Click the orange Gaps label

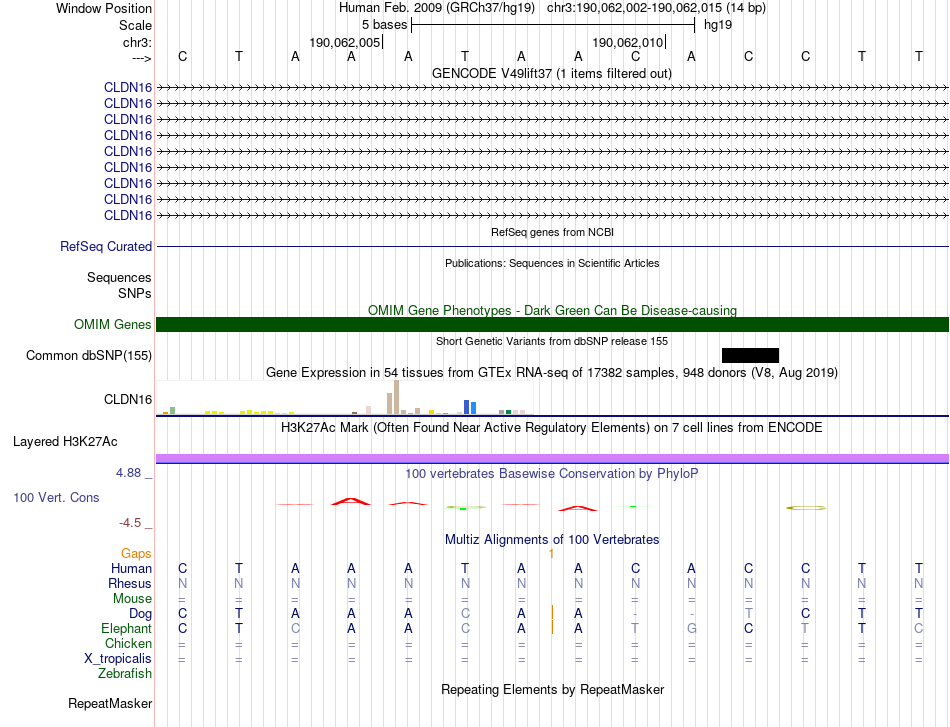tap(136, 553)
